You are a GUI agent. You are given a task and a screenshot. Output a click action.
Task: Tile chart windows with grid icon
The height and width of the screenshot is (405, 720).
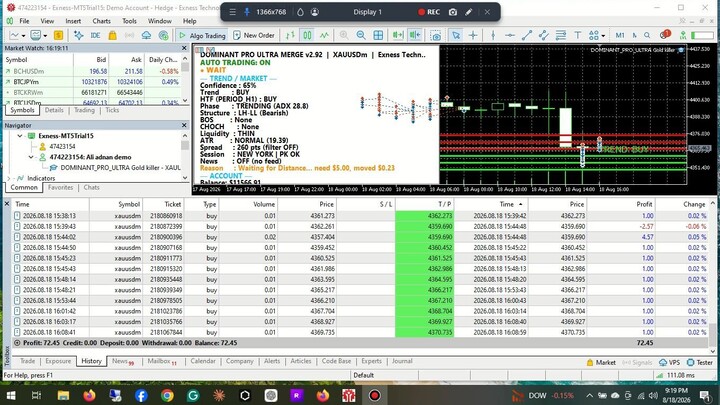click(x=378, y=35)
